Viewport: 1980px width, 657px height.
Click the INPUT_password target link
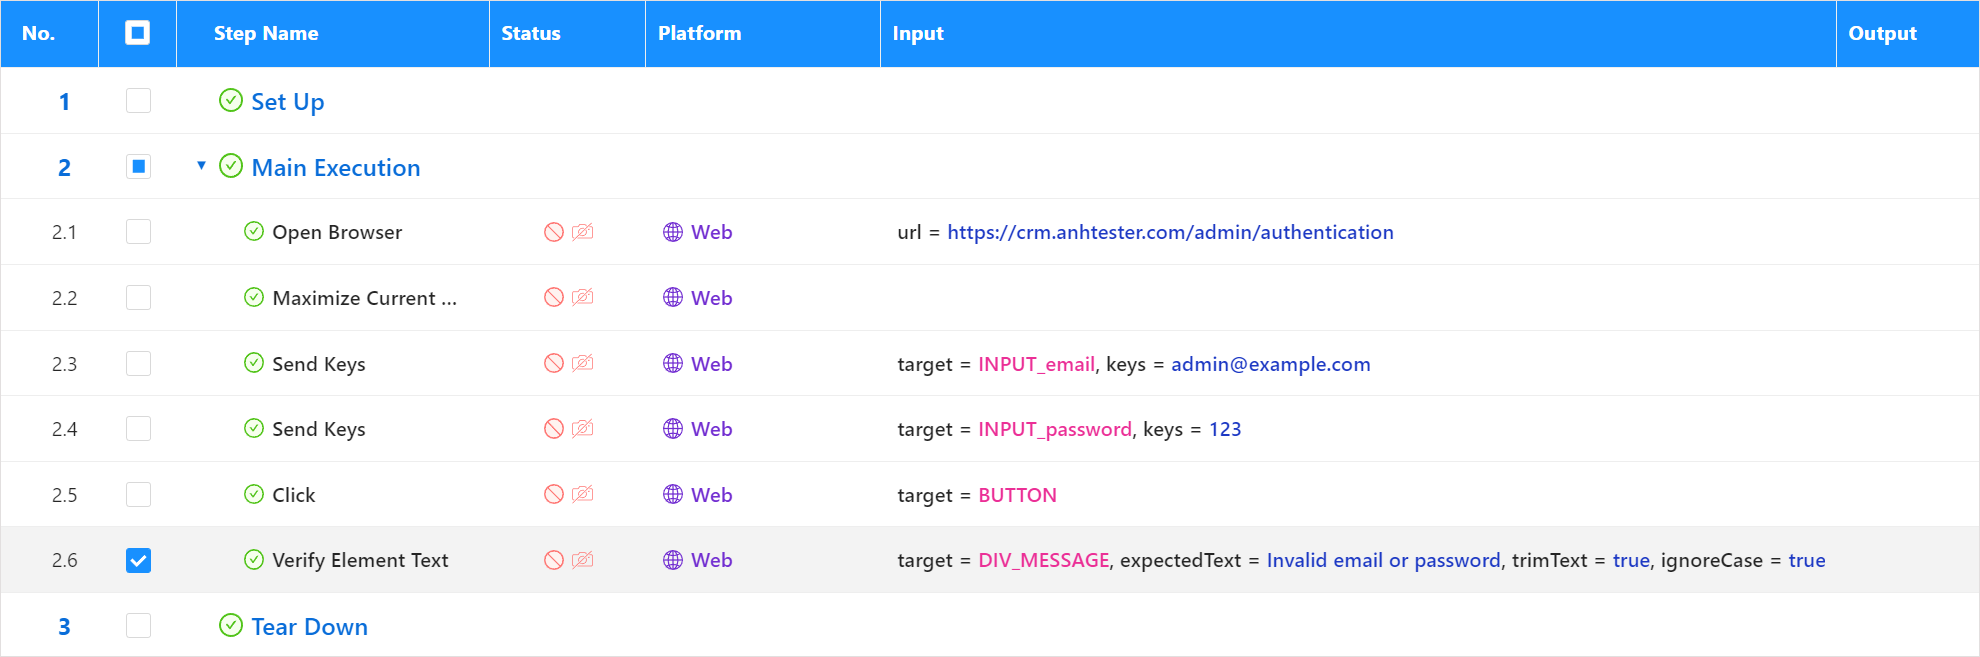coord(1055,429)
